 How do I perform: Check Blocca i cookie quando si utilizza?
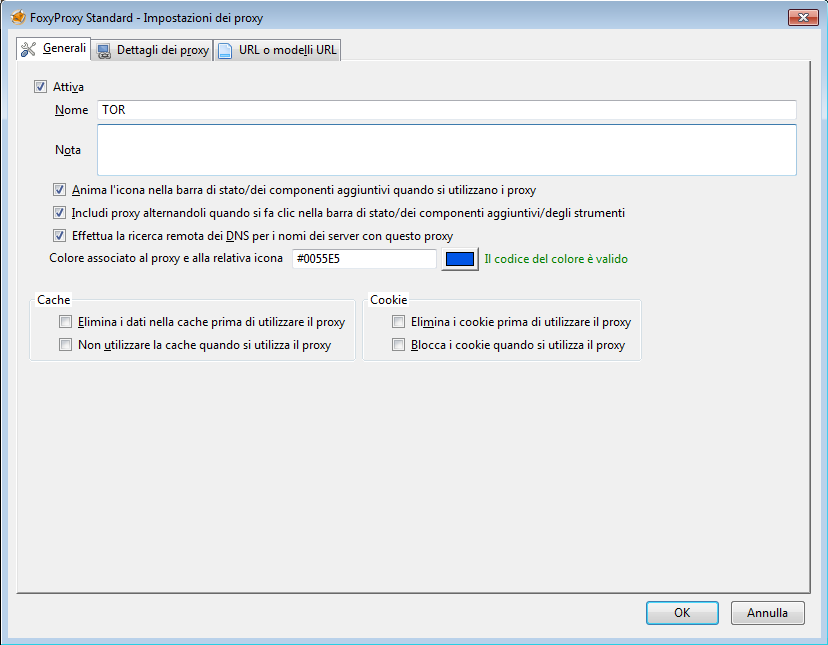pos(399,345)
